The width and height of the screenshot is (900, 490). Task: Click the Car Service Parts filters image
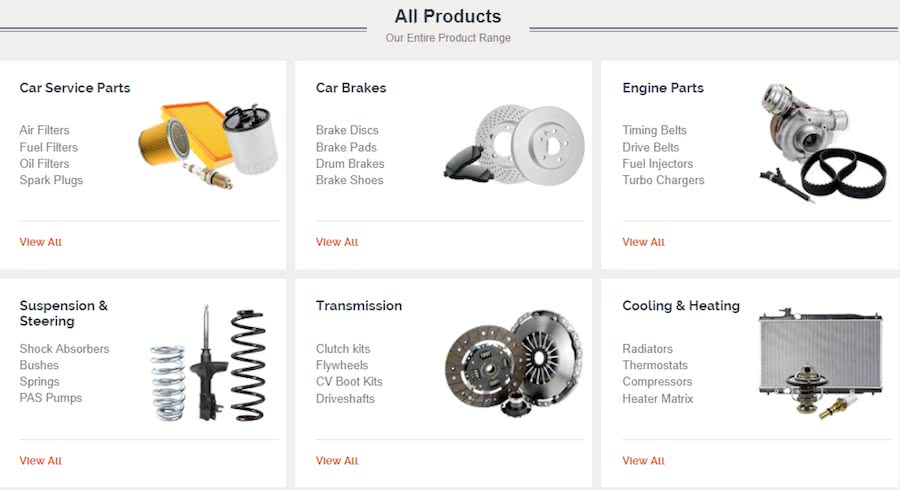pos(208,146)
